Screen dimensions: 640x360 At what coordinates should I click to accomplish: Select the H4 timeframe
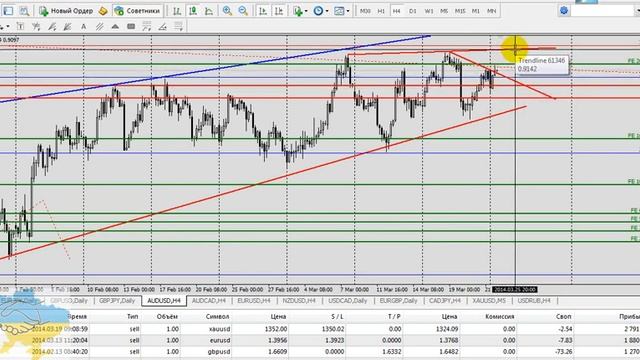coord(396,11)
